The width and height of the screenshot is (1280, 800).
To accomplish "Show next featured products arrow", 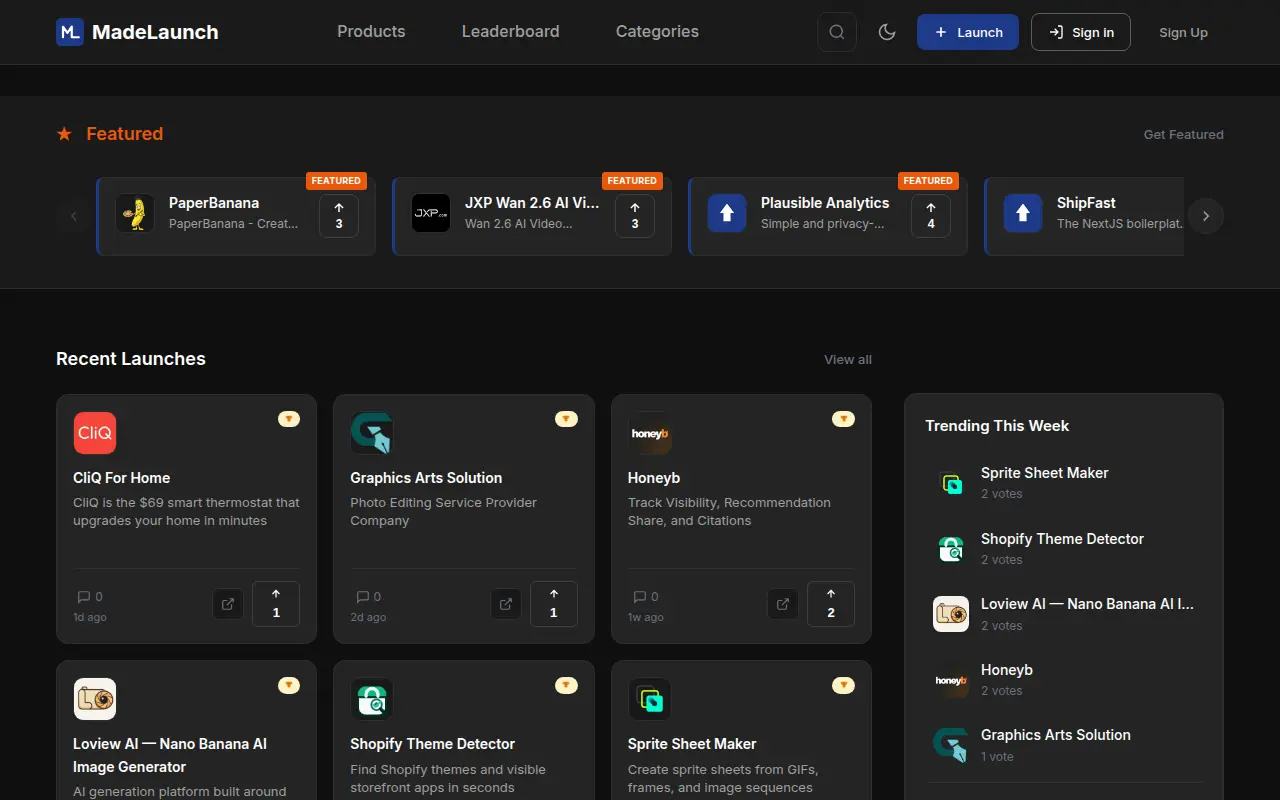I will [x=1206, y=216].
